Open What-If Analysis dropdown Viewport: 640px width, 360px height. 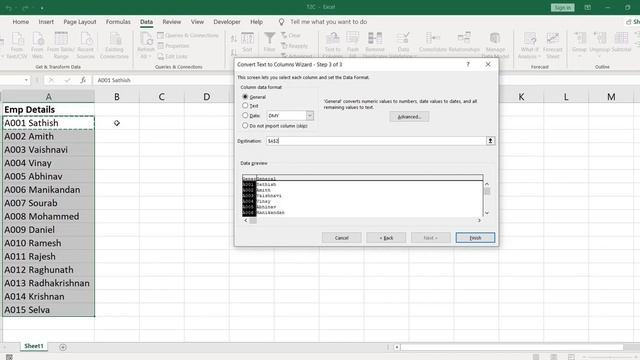coord(539,56)
